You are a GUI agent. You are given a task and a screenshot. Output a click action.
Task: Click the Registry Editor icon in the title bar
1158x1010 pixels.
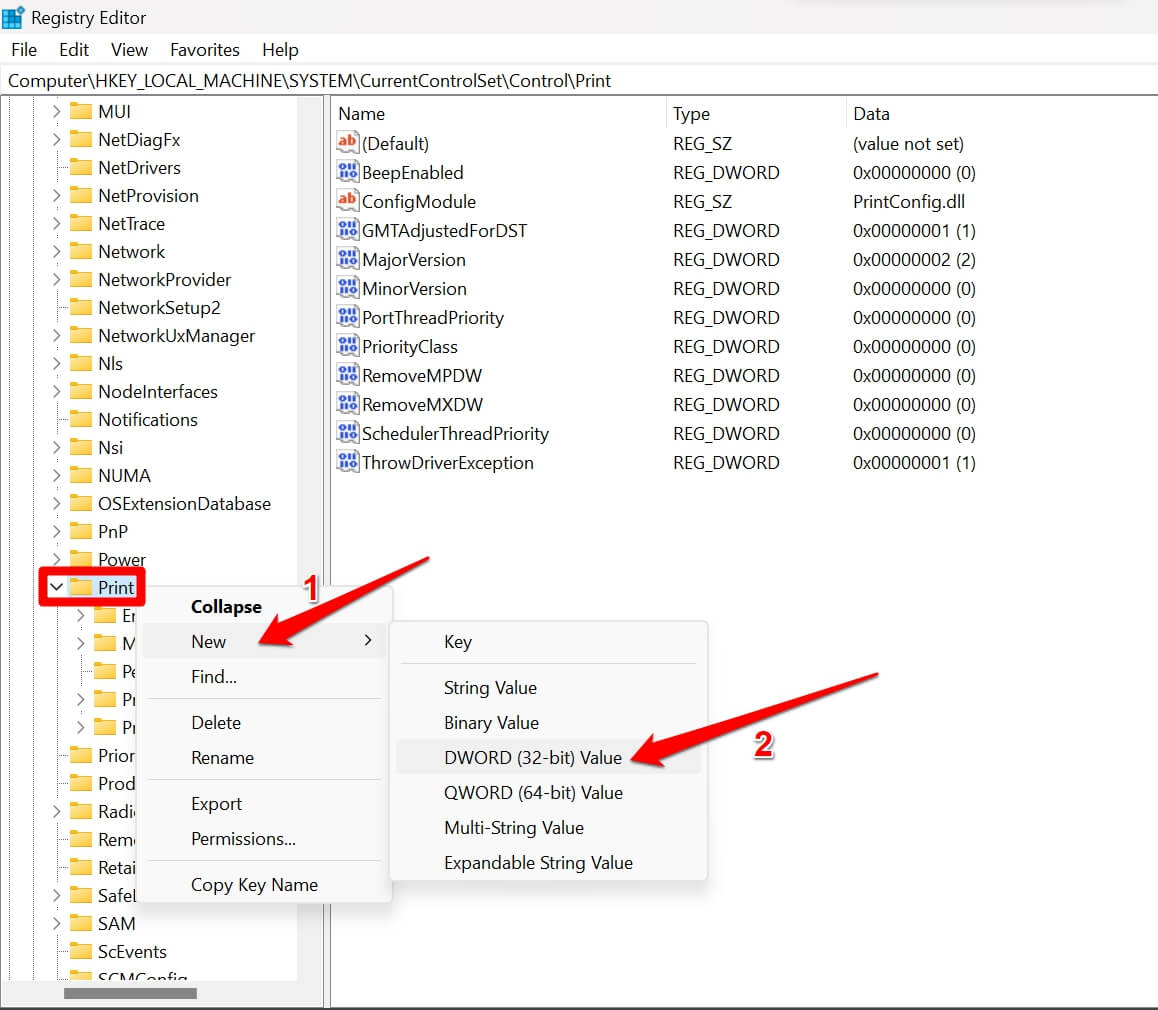pyautogui.click(x=14, y=16)
